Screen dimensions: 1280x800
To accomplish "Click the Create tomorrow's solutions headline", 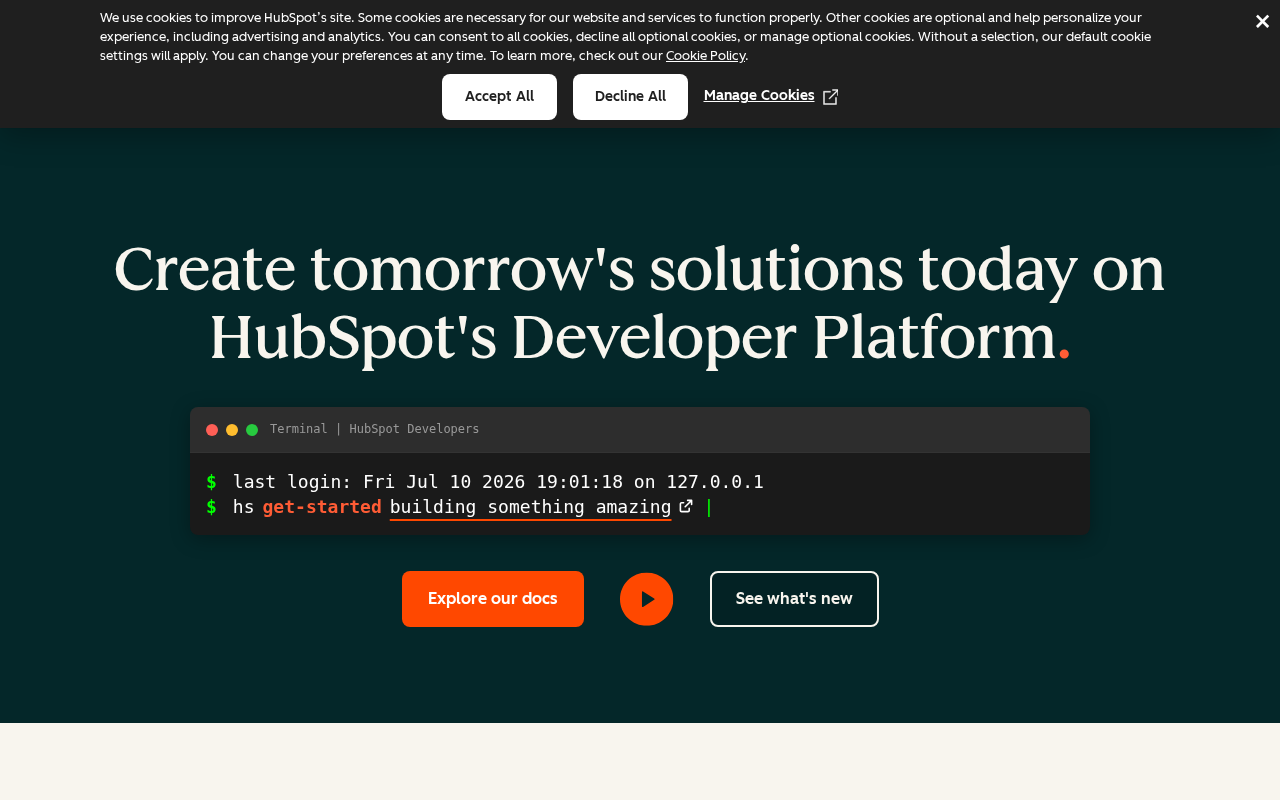I will pos(640,303).
